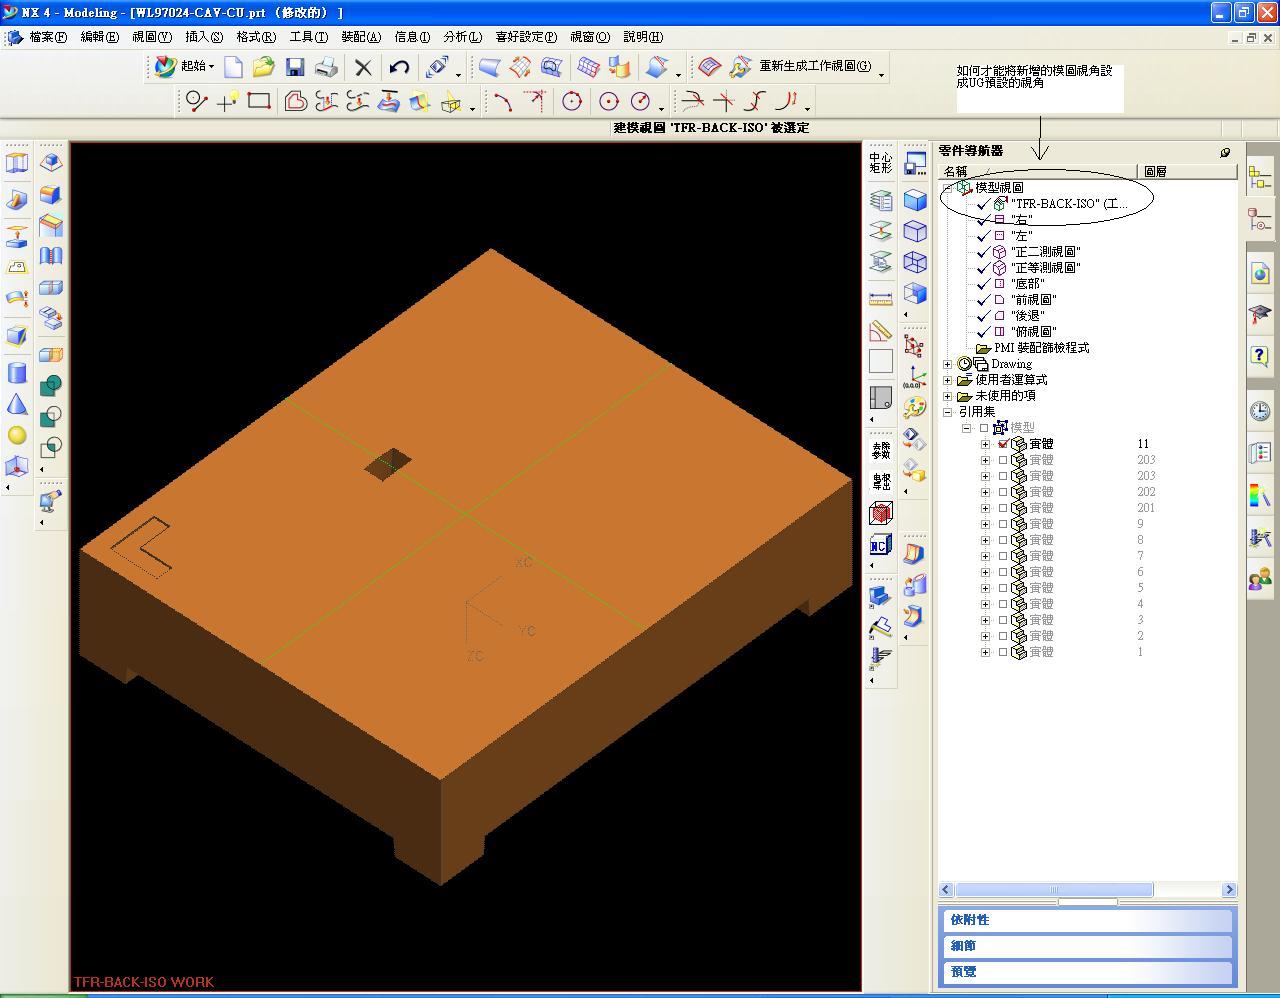
Task: Print using the printer icon
Action: (x=326, y=67)
